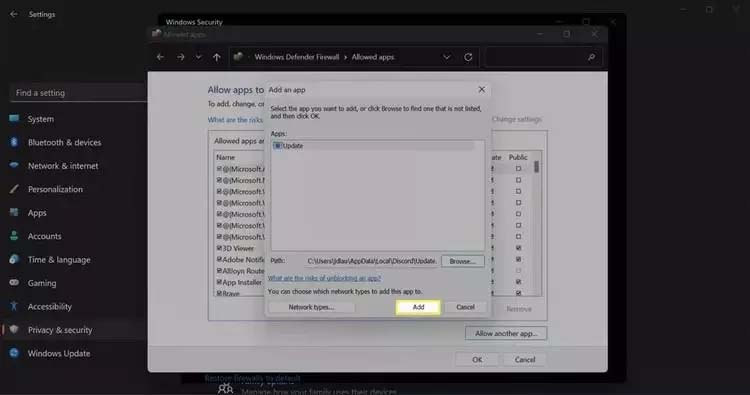Toggle App Installer allowed checkbox
The height and width of the screenshot is (395, 750).
pos(219,282)
